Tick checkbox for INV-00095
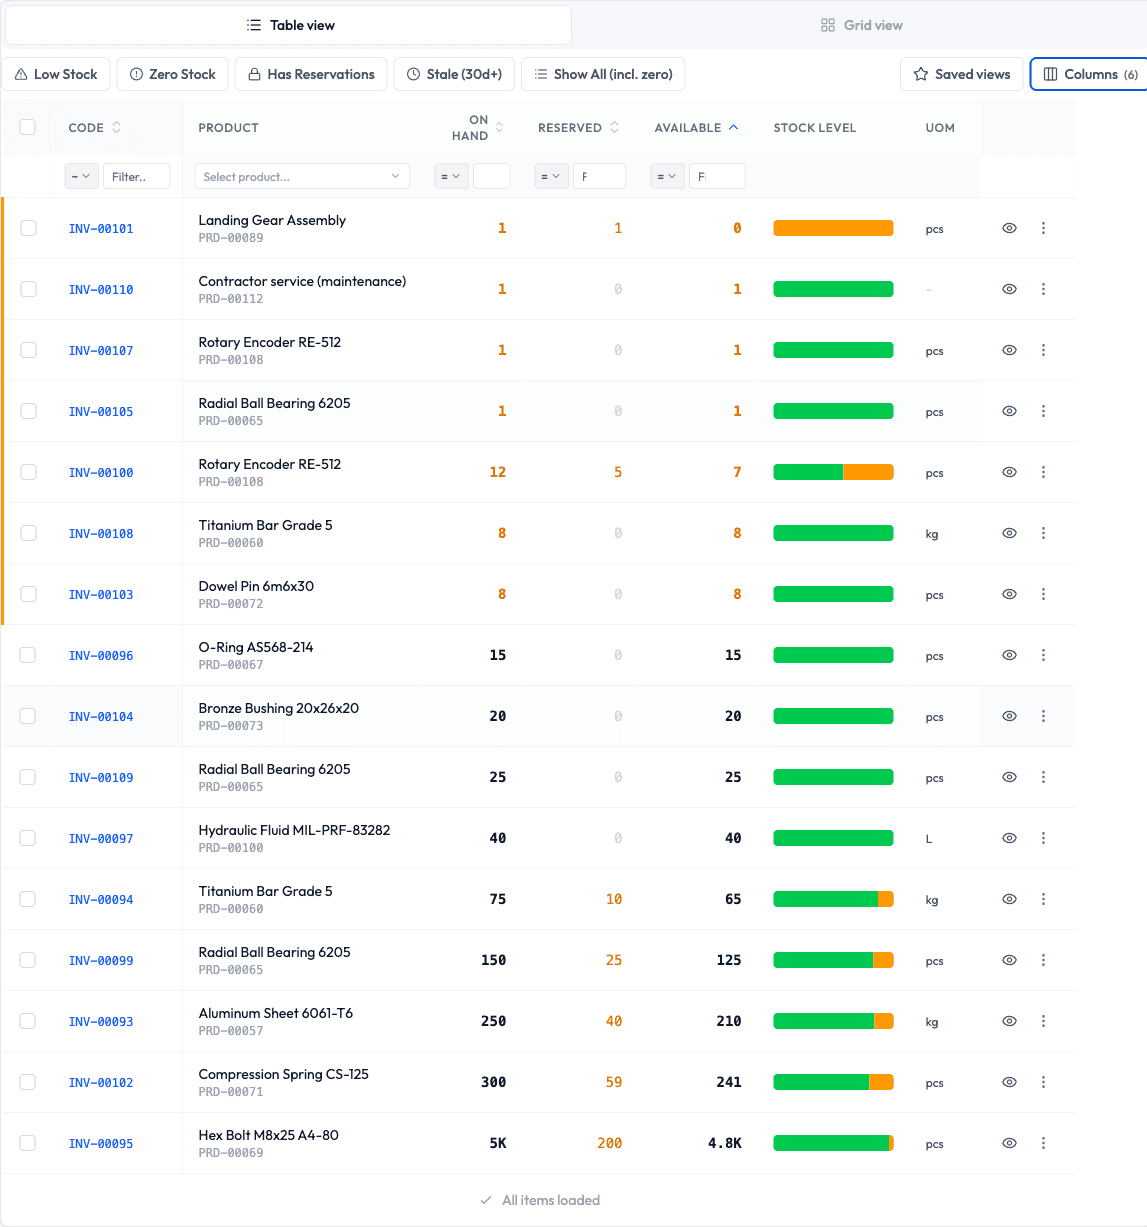The height and width of the screenshot is (1227, 1147). click(28, 1143)
